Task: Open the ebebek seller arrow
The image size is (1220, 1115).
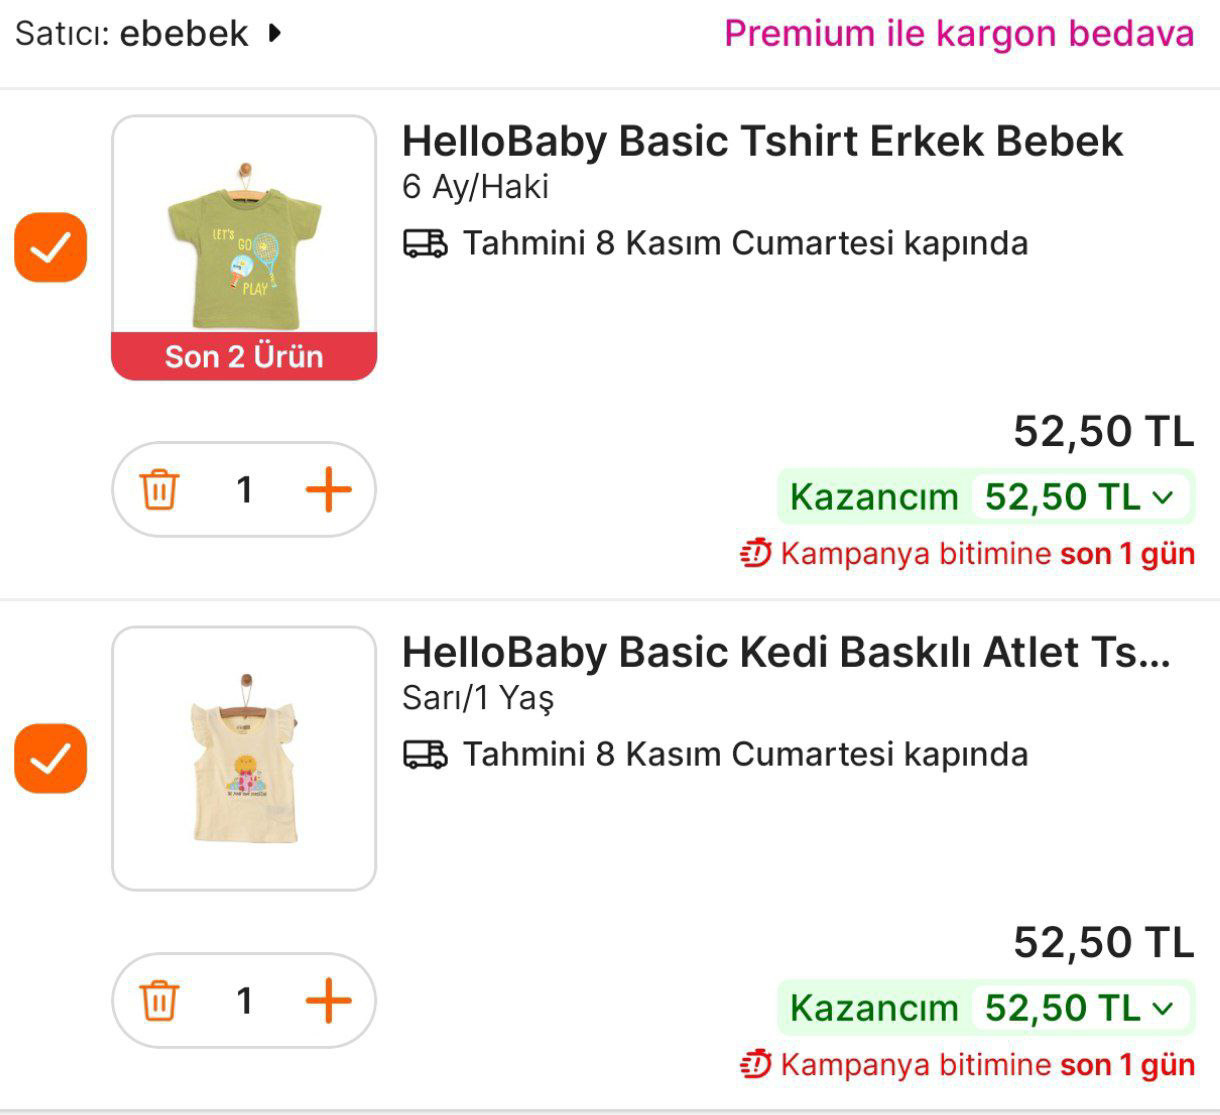Action: (x=275, y=33)
